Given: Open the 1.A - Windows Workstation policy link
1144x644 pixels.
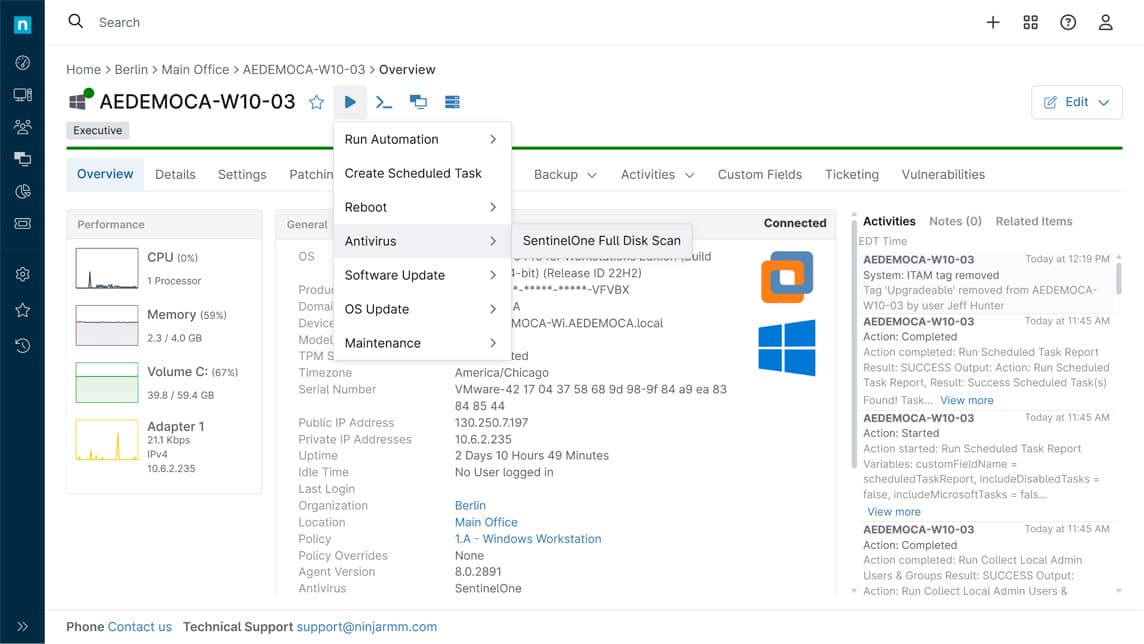Looking at the screenshot, I should pyautogui.click(x=528, y=539).
